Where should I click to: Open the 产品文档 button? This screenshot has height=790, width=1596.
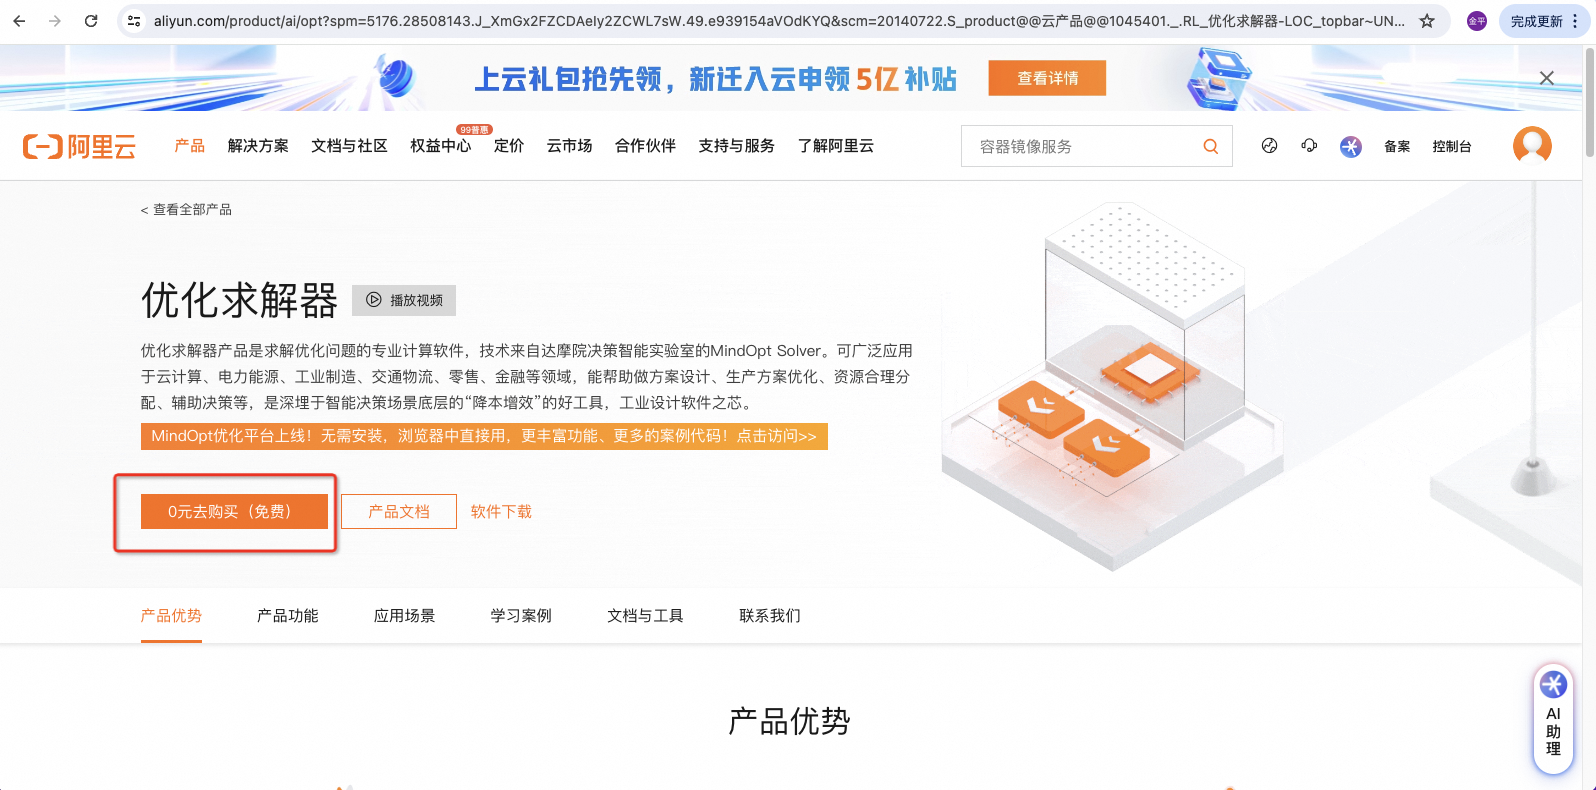coord(399,511)
